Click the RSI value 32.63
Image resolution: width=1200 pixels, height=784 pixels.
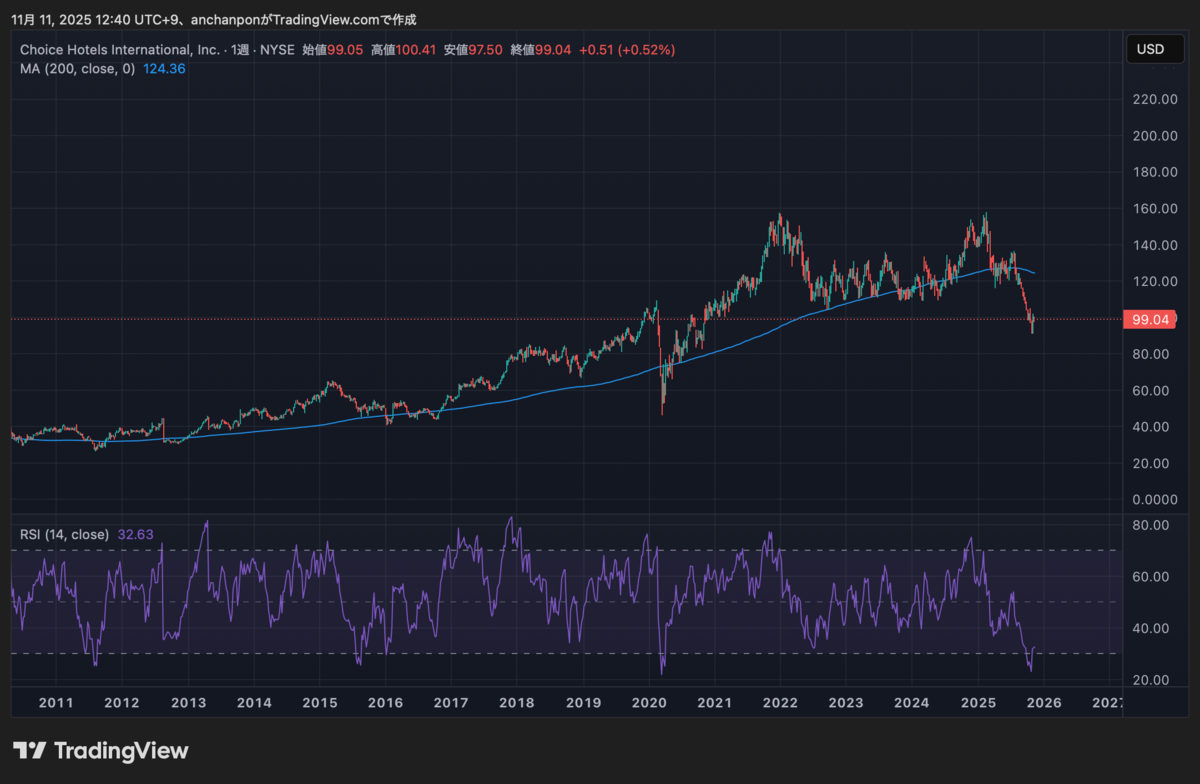[x=135, y=535]
